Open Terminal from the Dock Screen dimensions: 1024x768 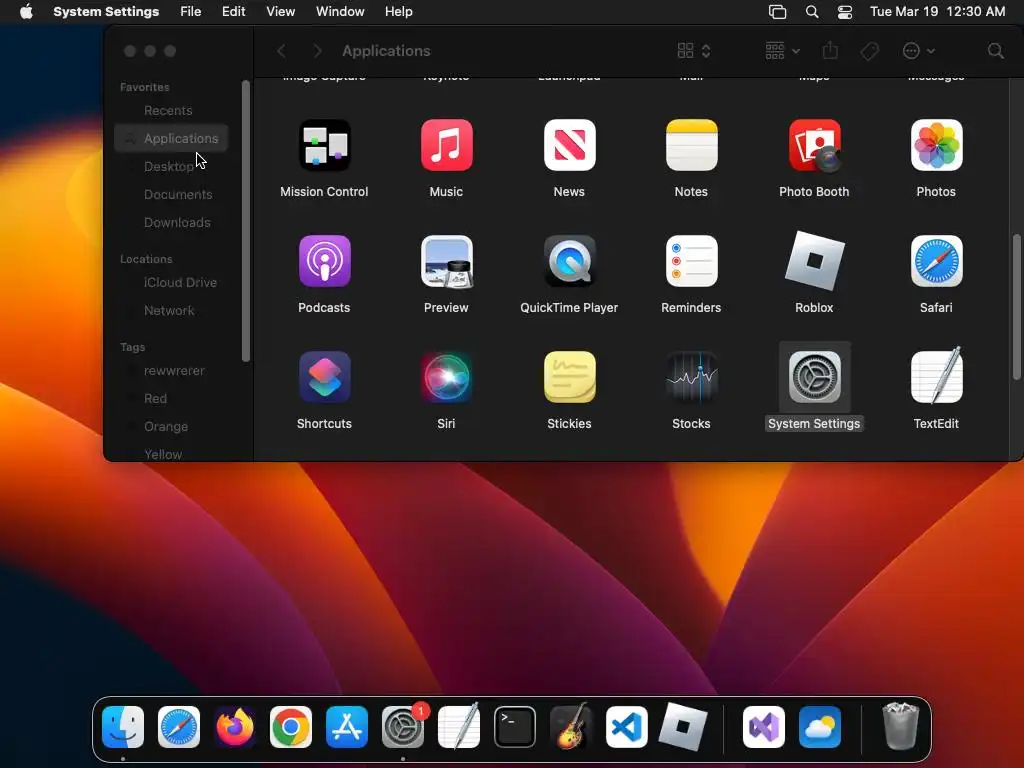515,727
